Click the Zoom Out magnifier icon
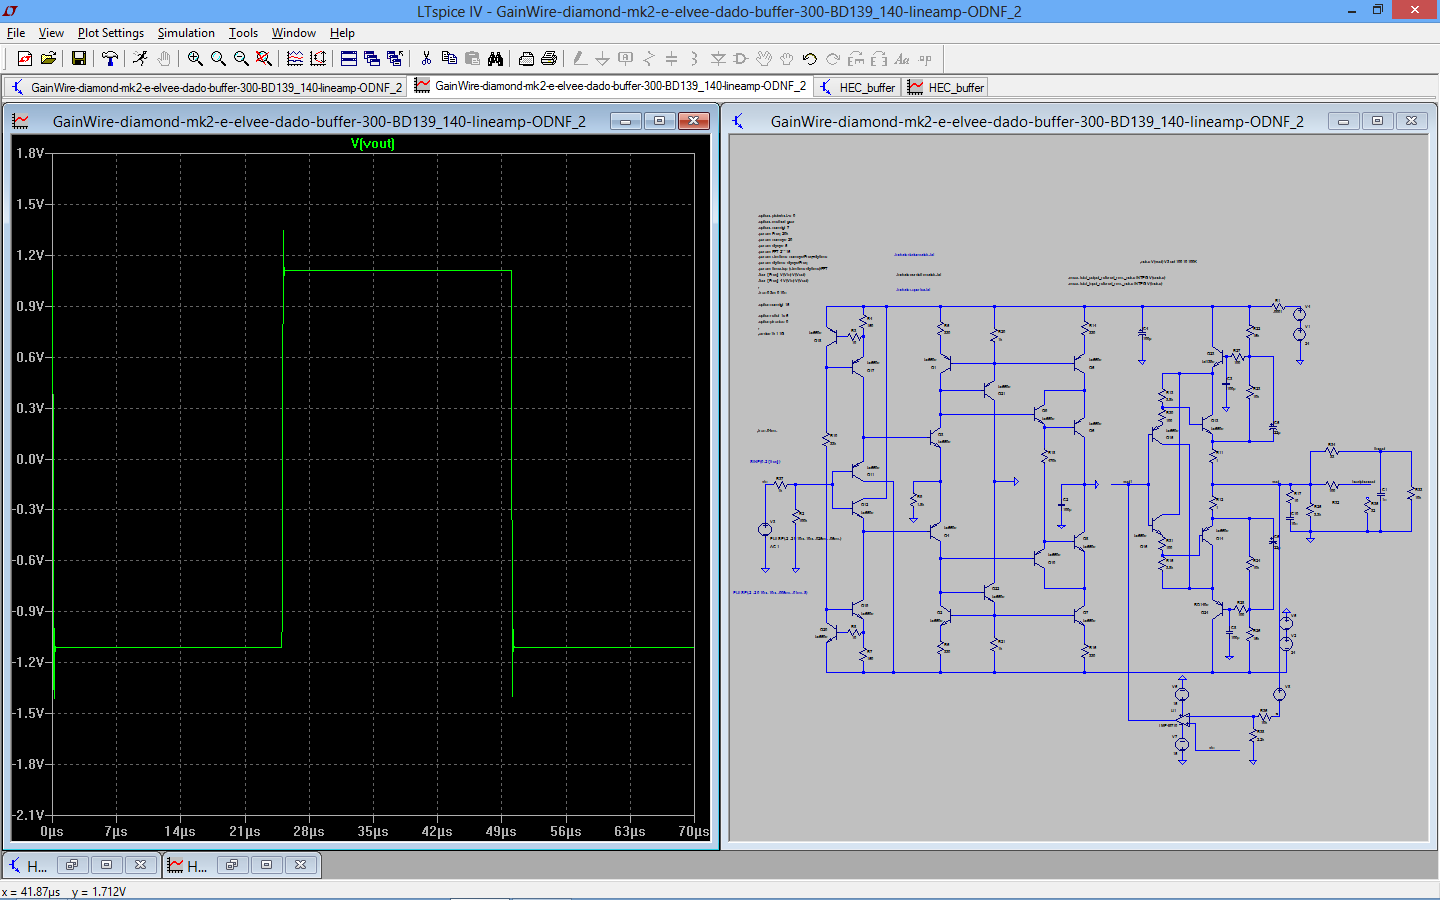 241,59
